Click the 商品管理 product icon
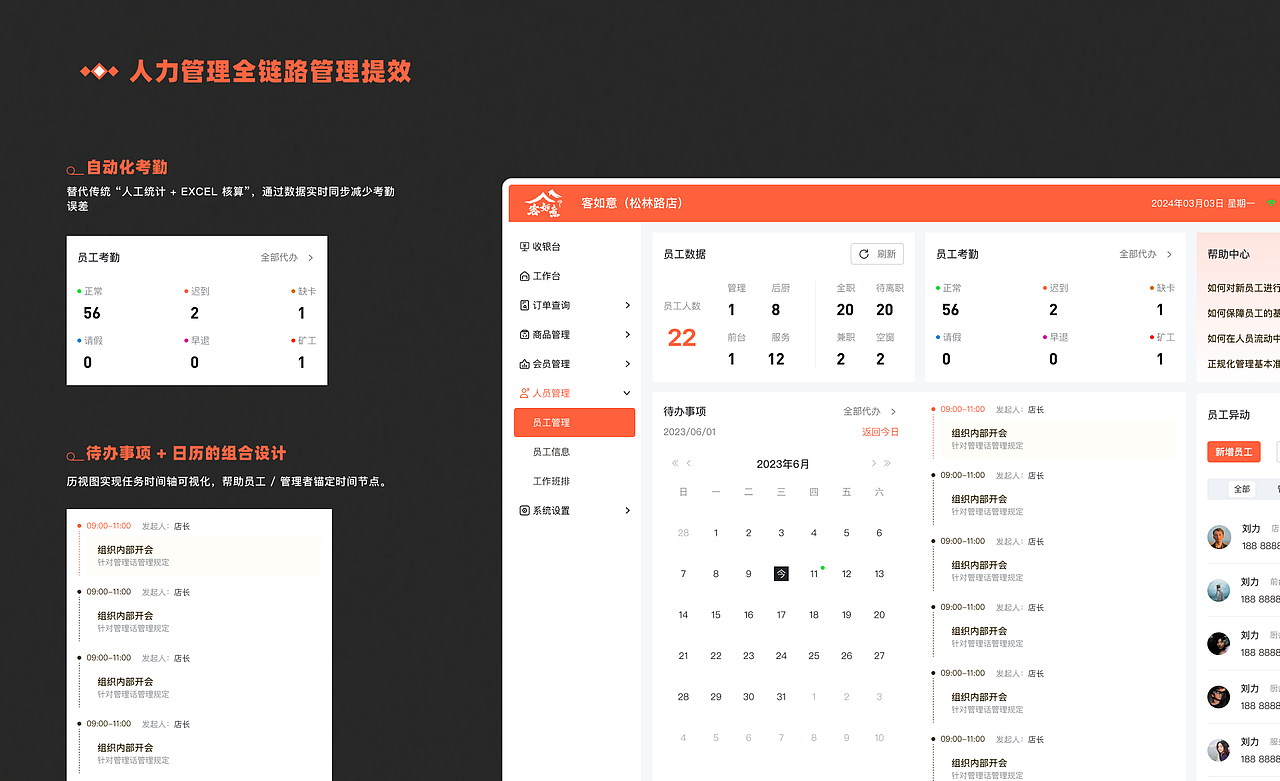The image size is (1280, 781). (x=524, y=335)
